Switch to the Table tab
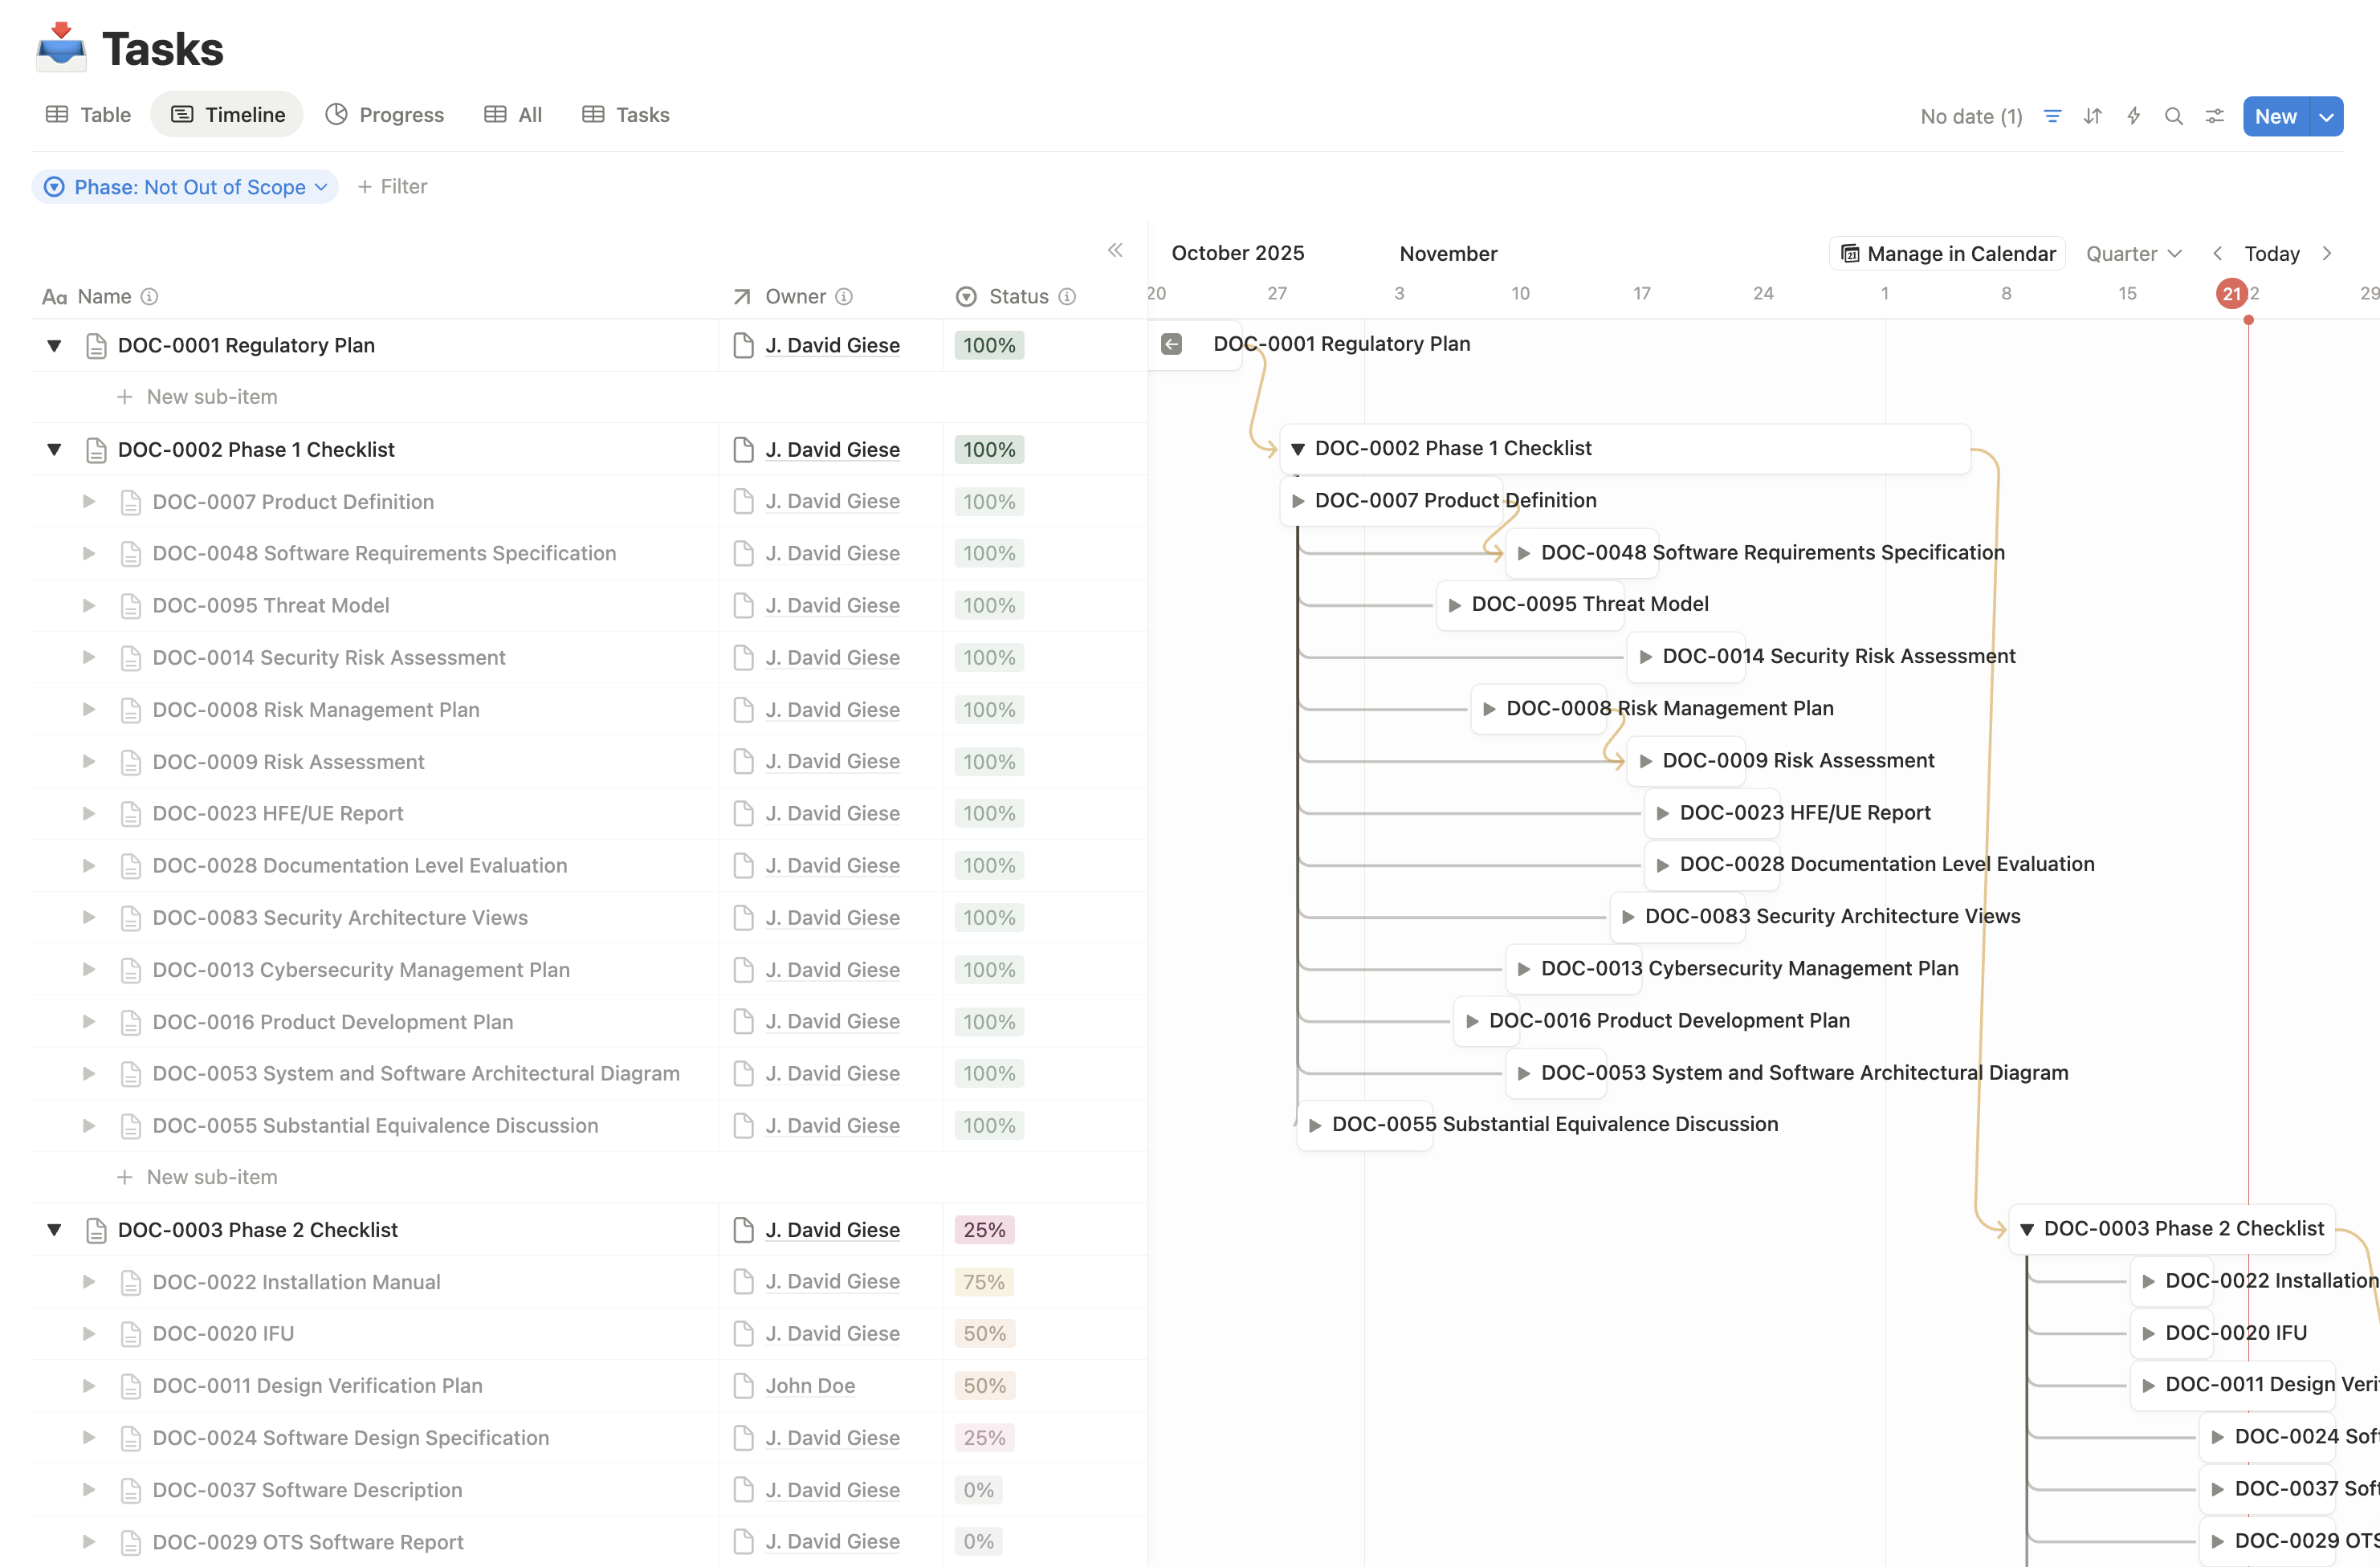This screenshot has height=1567, width=2380. pyautogui.click(x=88, y=115)
